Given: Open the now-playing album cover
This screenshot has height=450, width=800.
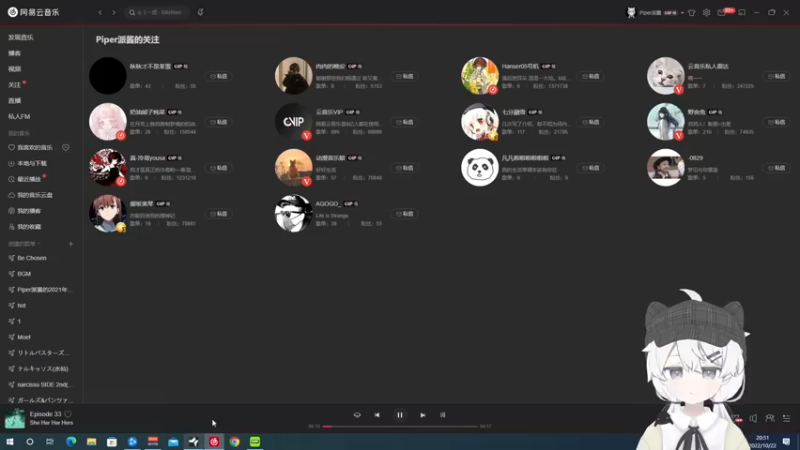Looking at the screenshot, I should click(15, 418).
